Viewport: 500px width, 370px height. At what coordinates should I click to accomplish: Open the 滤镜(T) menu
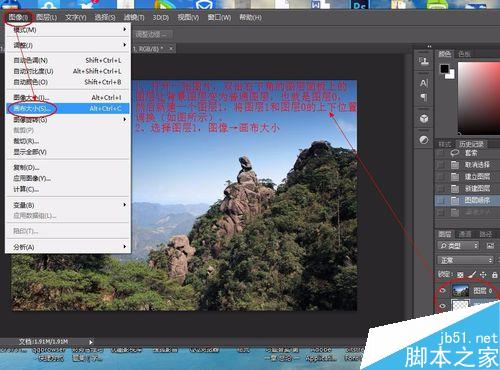pyautogui.click(x=134, y=17)
